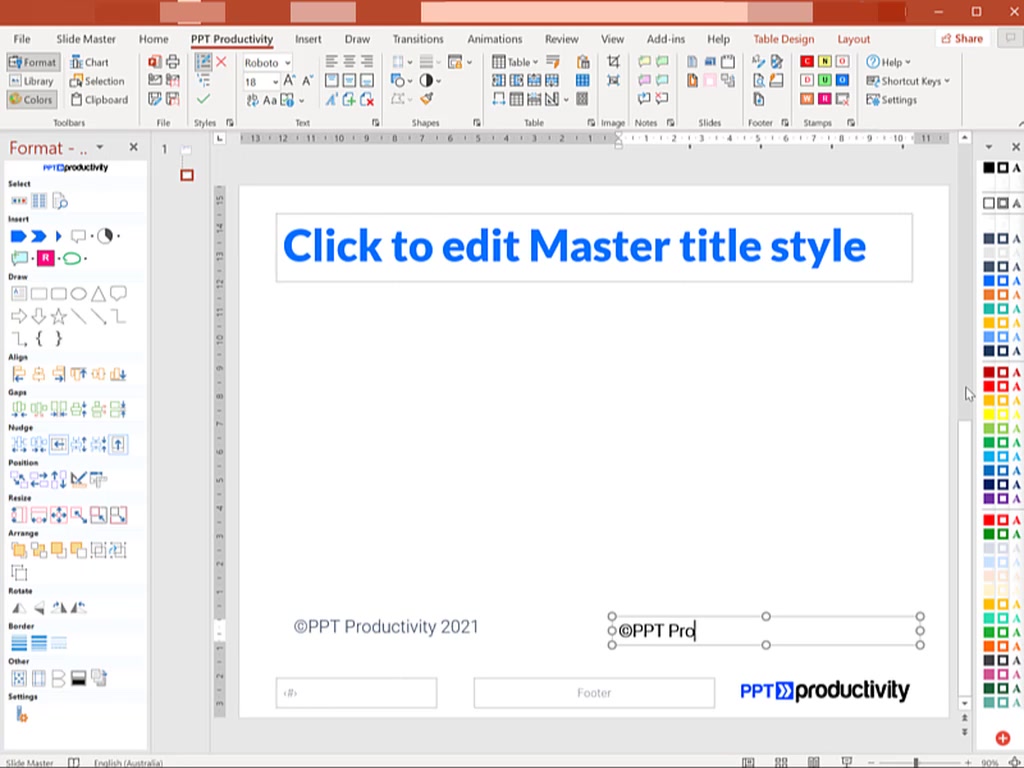Viewport: 1024px width, 768px height.
Task: Click the format painter brush in Shapes
Action: 426,99
